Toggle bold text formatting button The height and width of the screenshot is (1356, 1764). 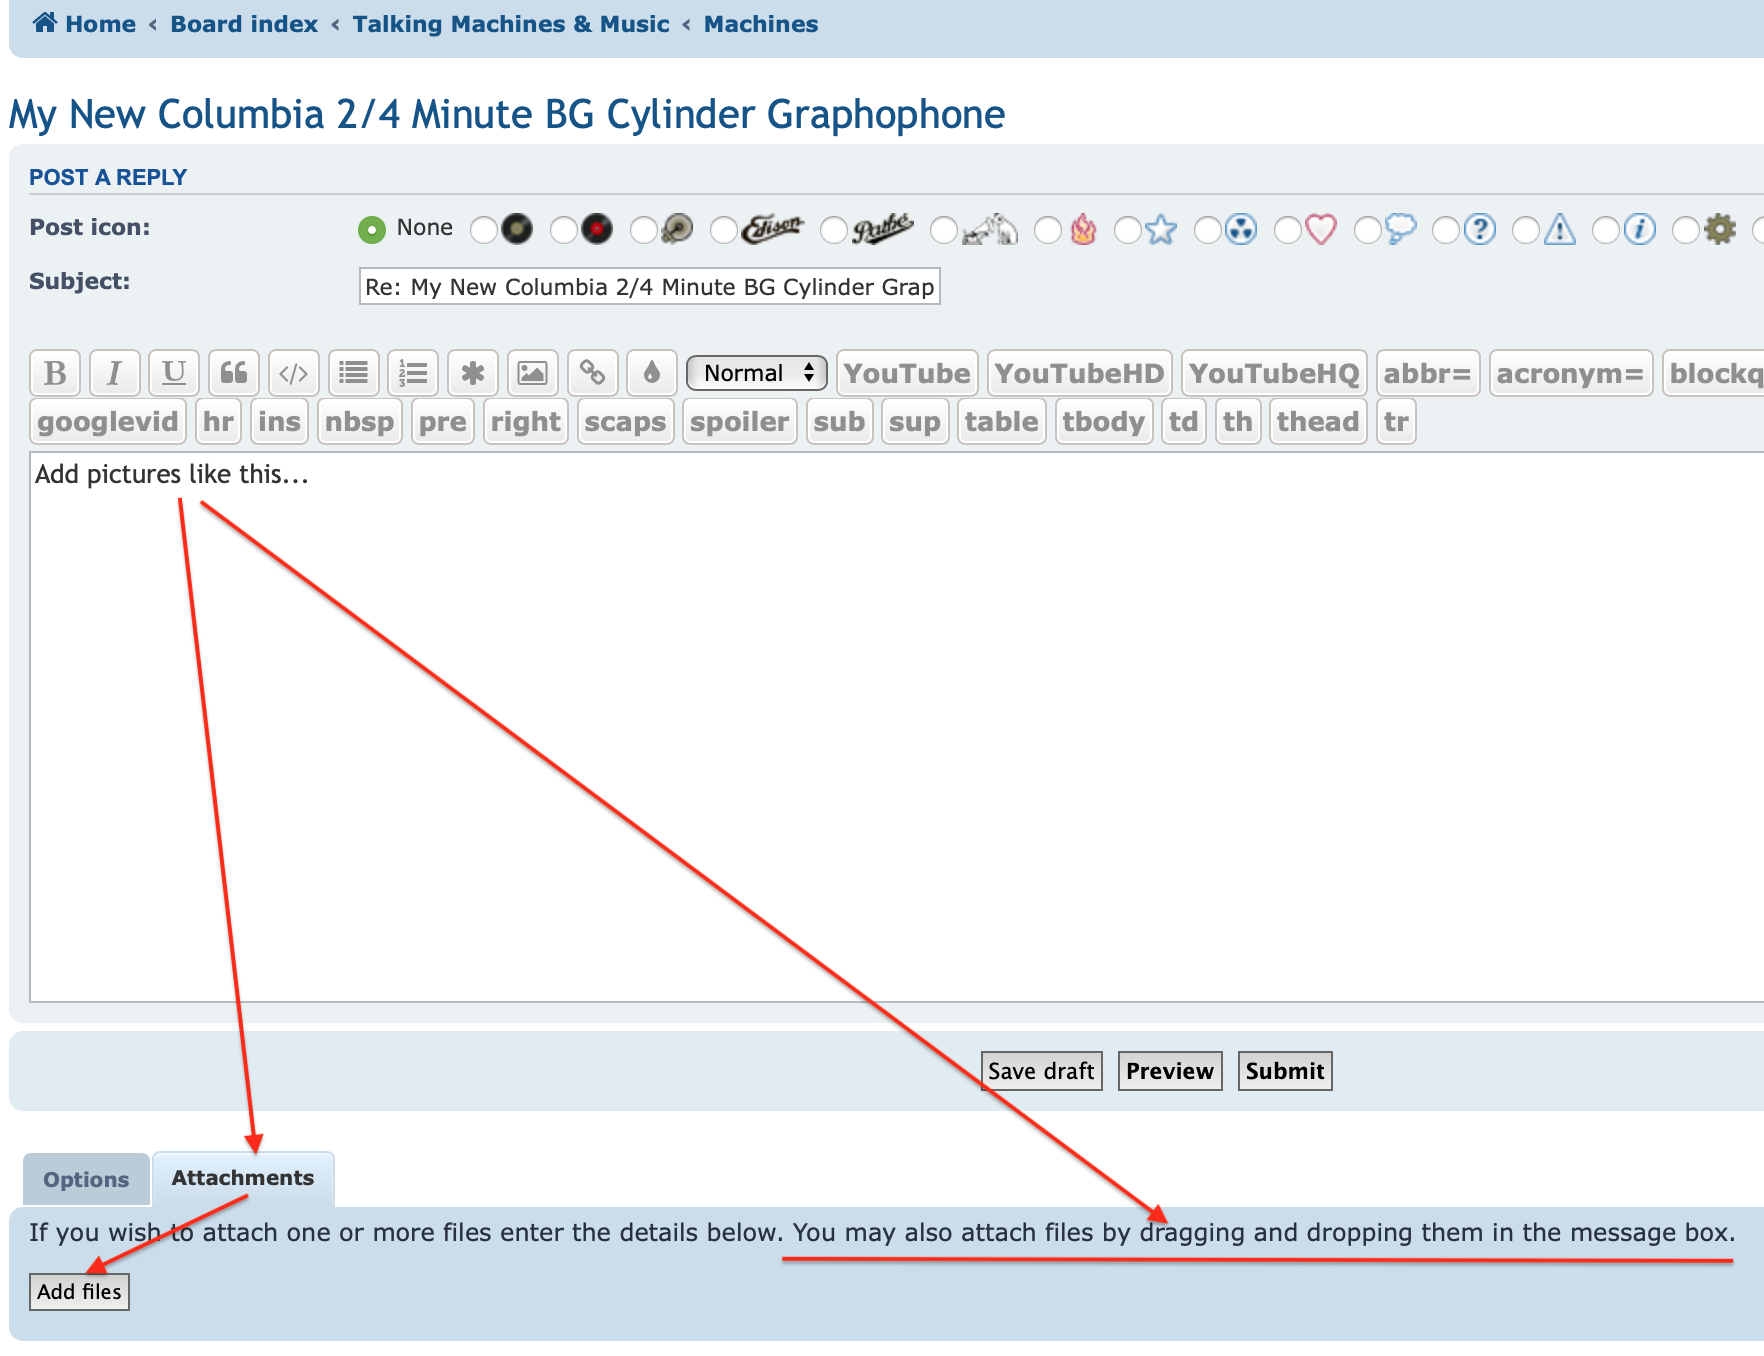[x=55, y=374]
